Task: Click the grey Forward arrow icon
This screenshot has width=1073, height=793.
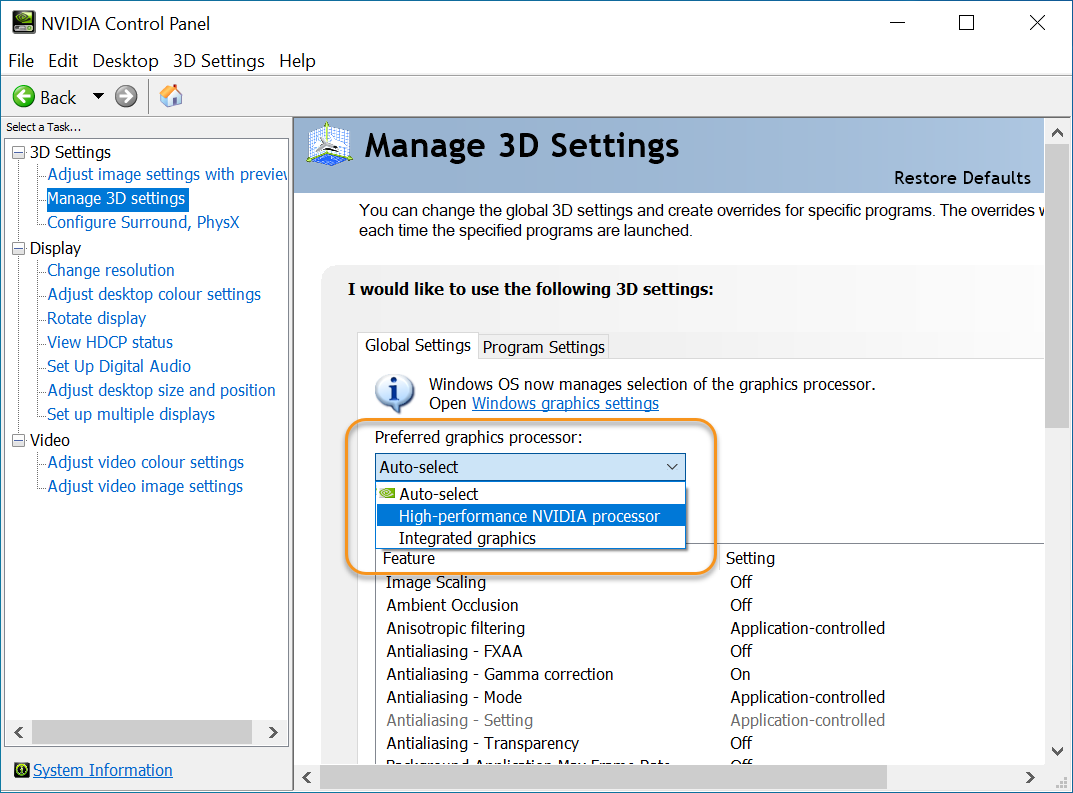Action: point(126,96)
